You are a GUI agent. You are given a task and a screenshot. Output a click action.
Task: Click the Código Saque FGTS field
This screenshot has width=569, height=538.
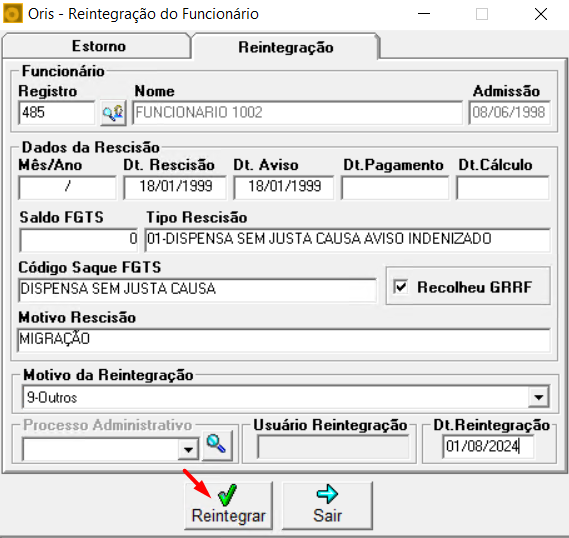click(x=197, y=289)
